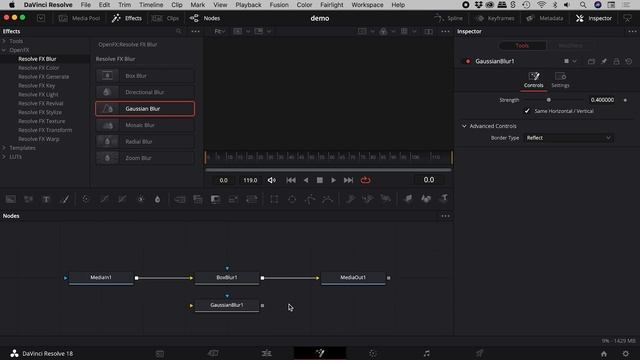Open the Deliver rocket page
The height and width of the screenshot is (360, 640).
tap(480, 353)
